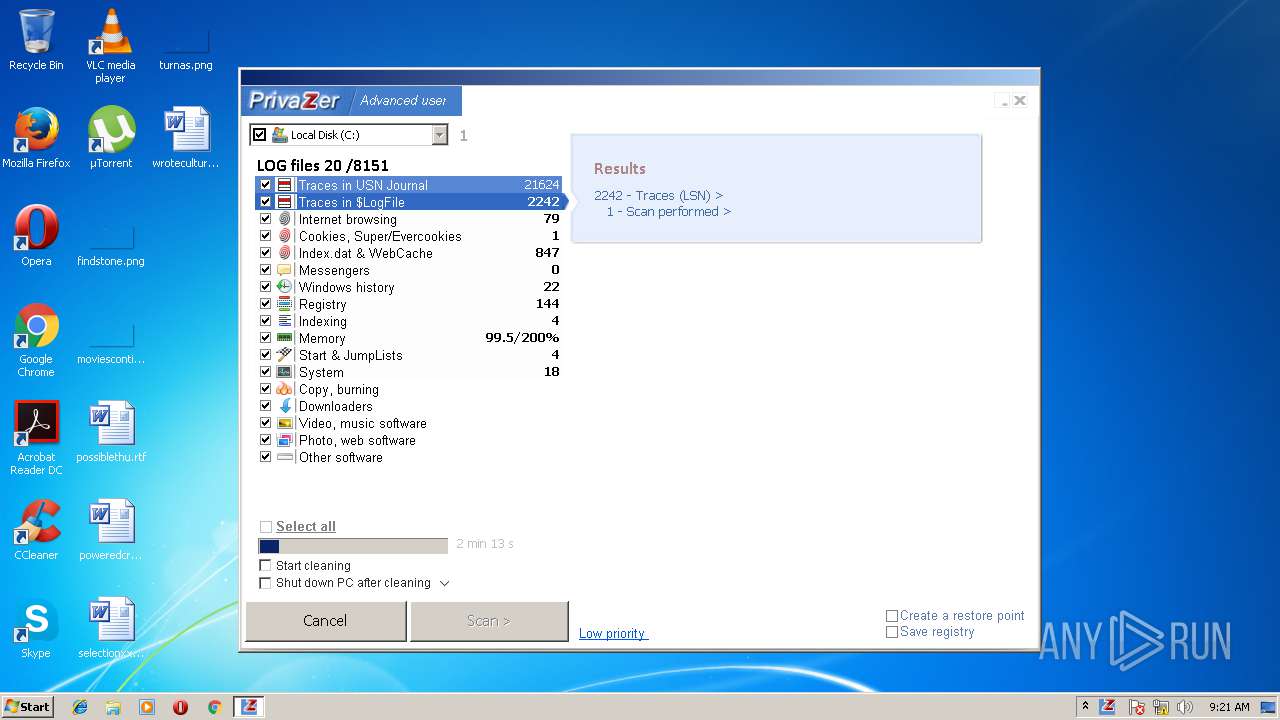The image size is (1280, 720).
Task: Uncheck the Memory checkbox
Action: pyautogui.click(x=265, y=338)
